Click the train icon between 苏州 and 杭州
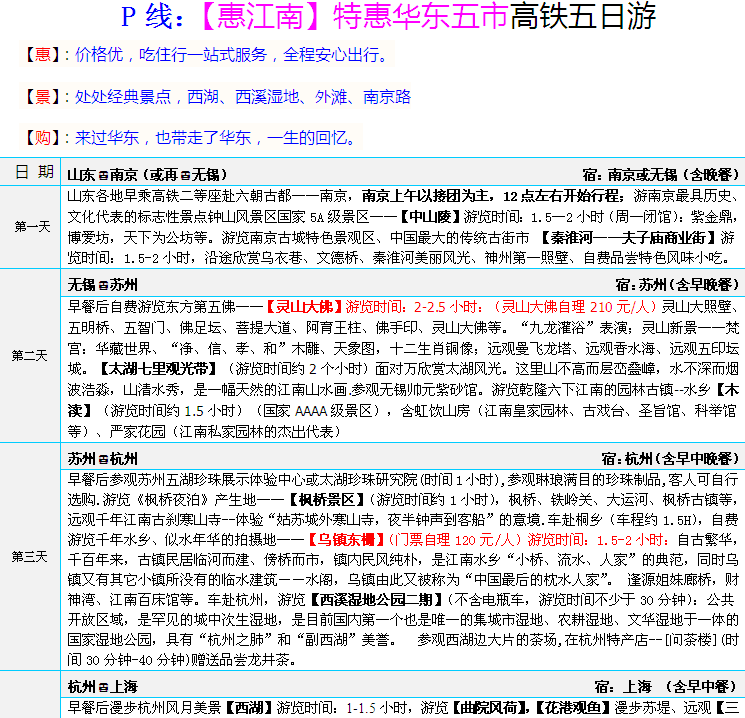The height and width of the screenshot is (718, 745). tap(103, 459)
